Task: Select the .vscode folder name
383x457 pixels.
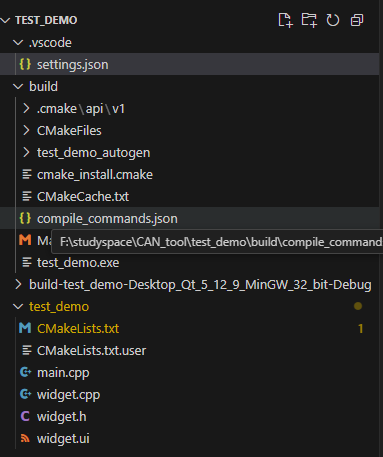Action: click(50, 43)
